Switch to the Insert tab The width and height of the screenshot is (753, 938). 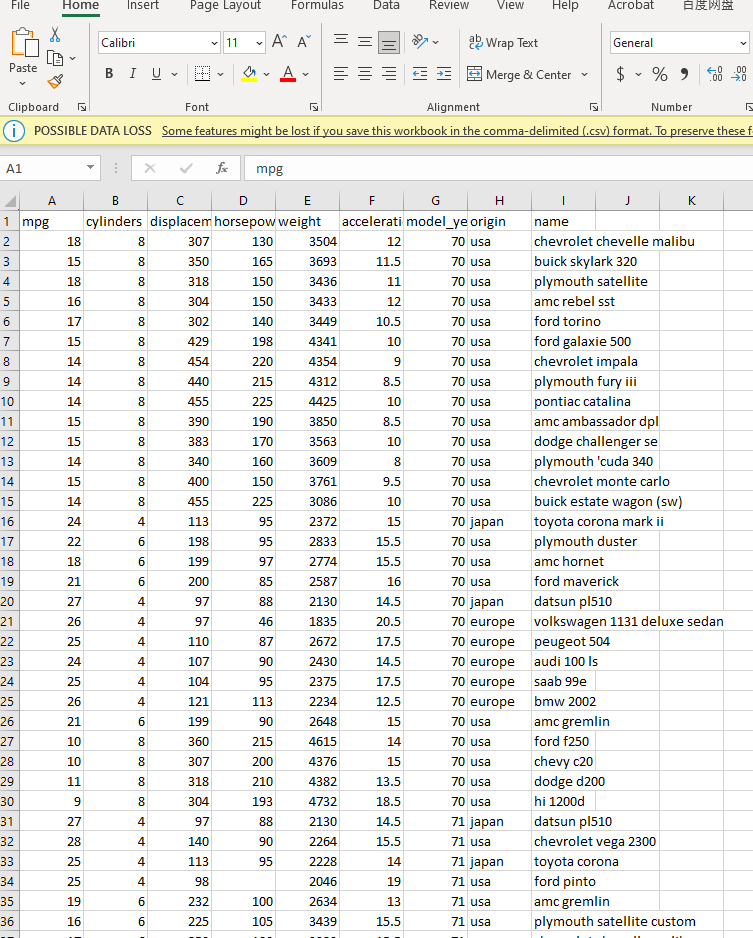(x=142, y=5)
